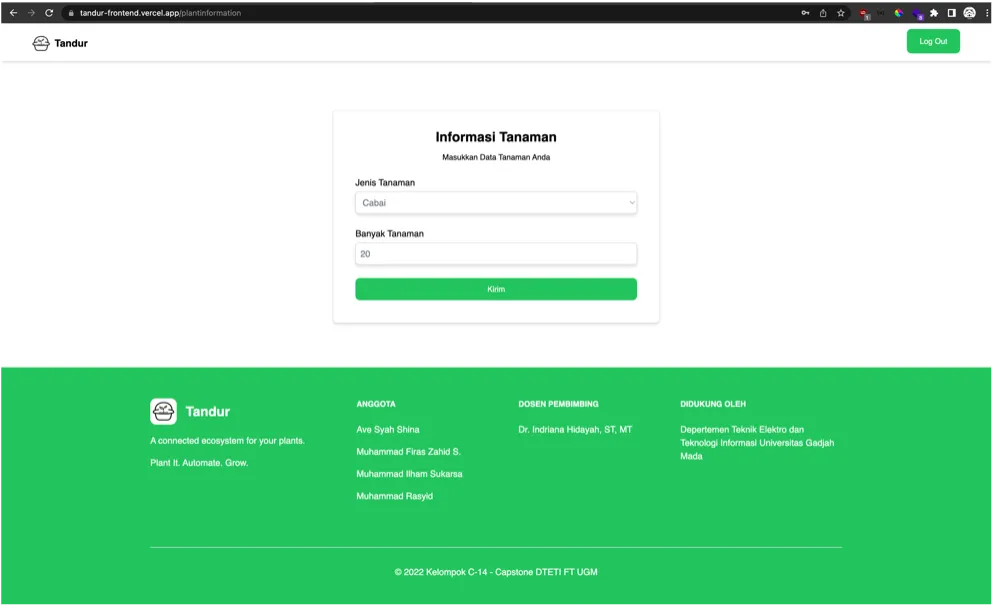Open the purple extension with badge 3
This screenshot has width=996, height=605.
[x=915, y=14]
